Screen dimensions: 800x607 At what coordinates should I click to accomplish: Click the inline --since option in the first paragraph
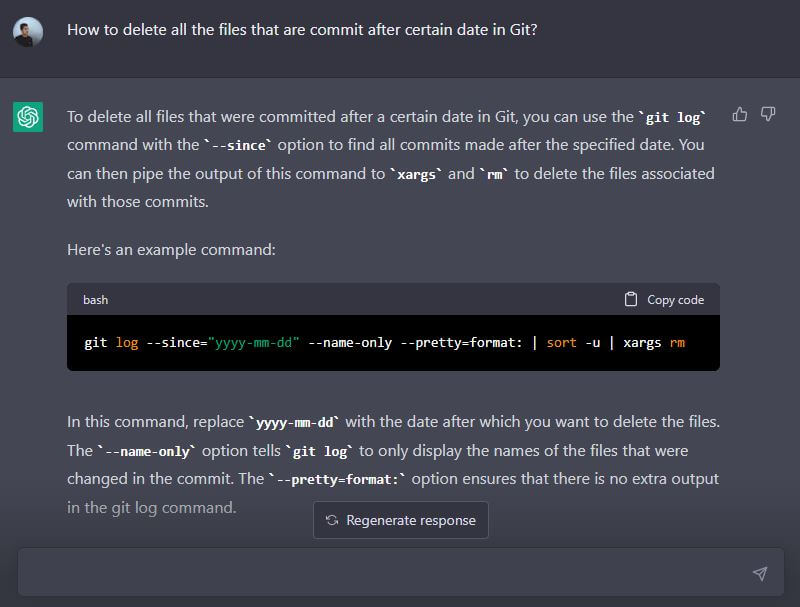tap(237, 146)
